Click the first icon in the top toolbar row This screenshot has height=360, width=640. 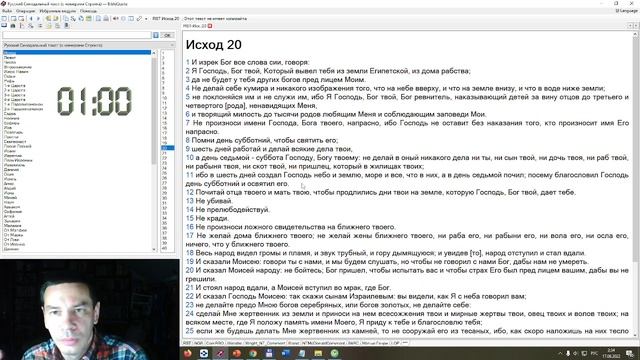pos(4,19)
